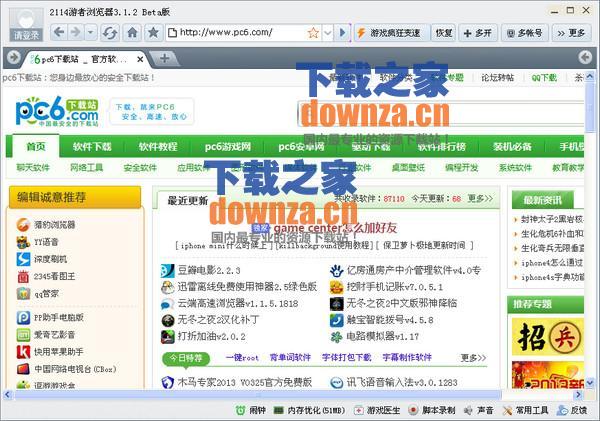The width and height of the screenshot is (600, 421).
Task: Click the 更多>> link in 最近更新
Action: click(480, 198)
